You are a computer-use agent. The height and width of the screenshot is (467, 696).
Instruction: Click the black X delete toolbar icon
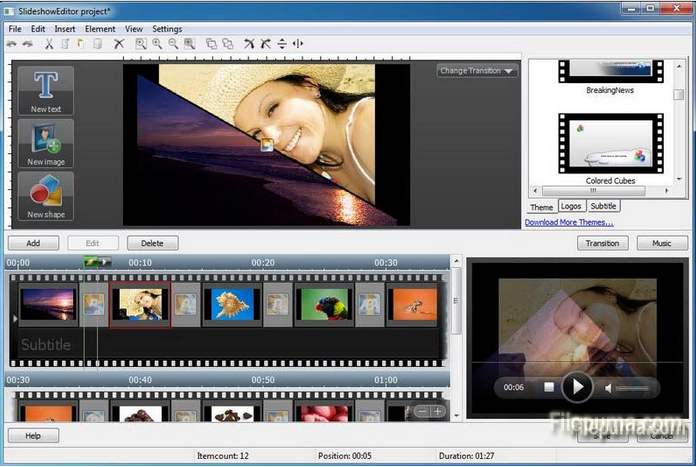click(x=119, y=44)
